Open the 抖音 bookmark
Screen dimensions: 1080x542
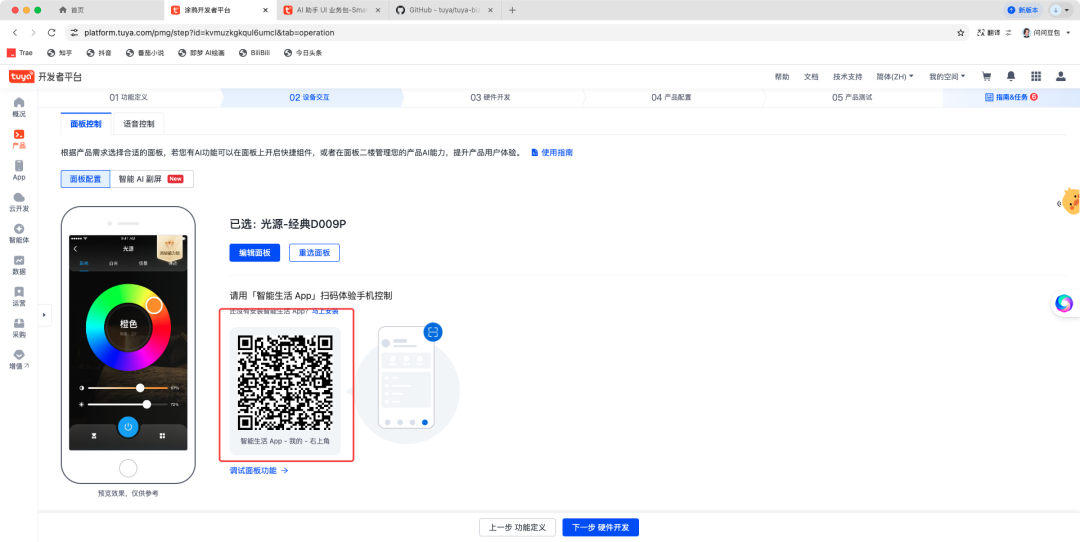click(99, 52)
